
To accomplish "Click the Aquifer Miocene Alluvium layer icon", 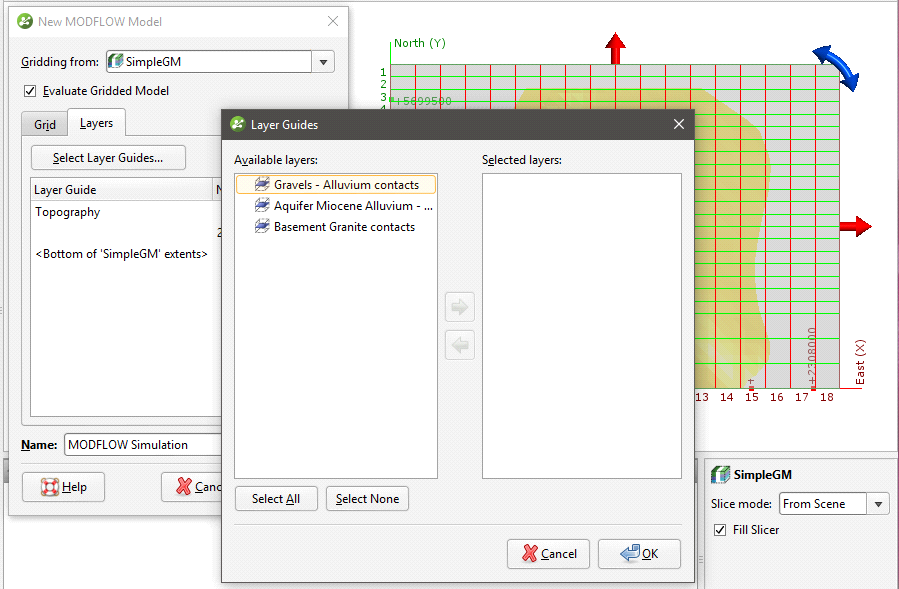I will [x=262, y=206].
